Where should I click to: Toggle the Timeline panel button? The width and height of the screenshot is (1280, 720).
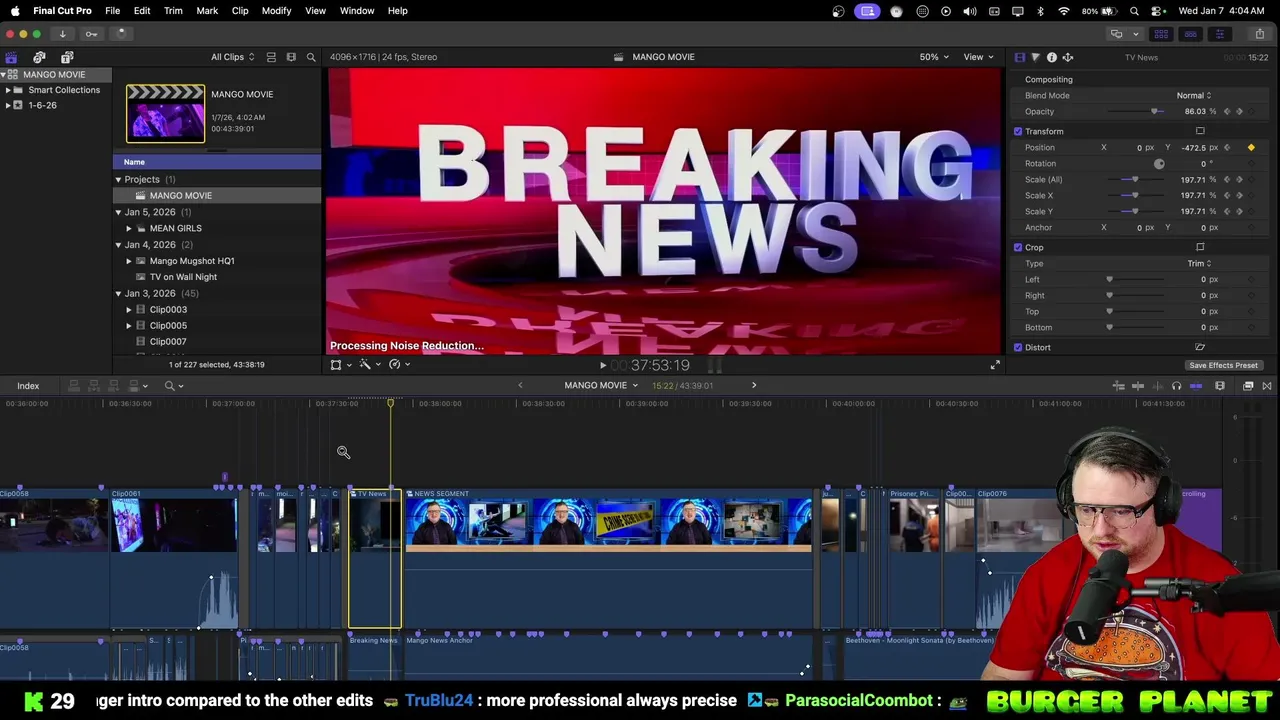pyautogui.click(x=1190, y=34)
